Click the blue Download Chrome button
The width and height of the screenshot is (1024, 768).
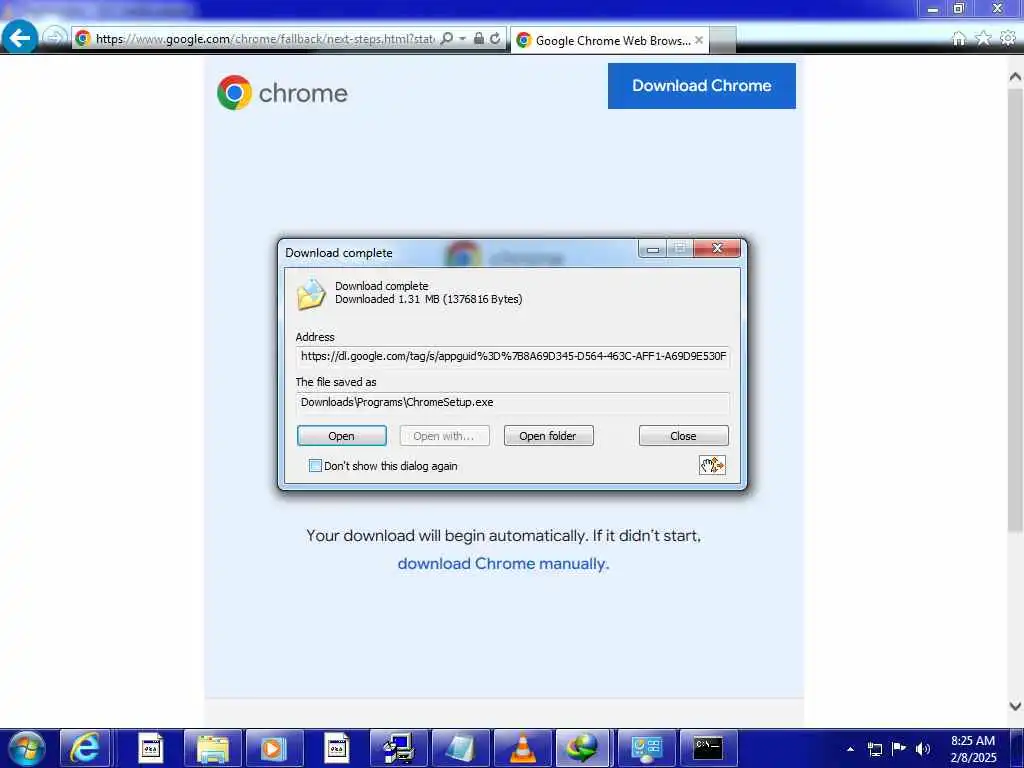pyautogui.click(x=701, y=86)
